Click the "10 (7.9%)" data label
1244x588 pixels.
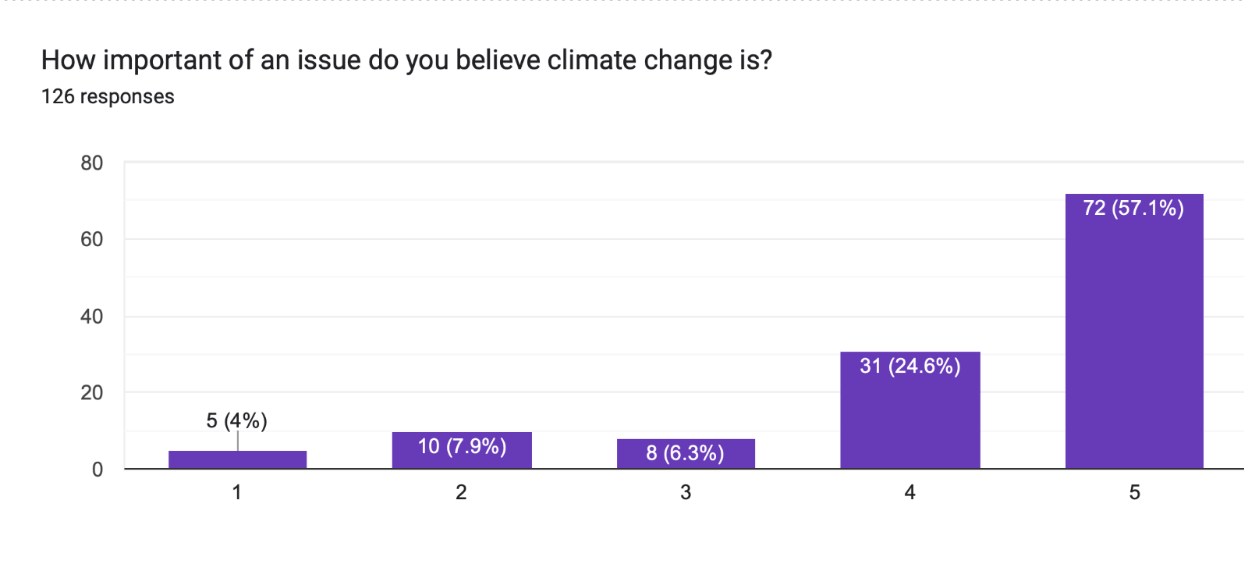[461, 446]
